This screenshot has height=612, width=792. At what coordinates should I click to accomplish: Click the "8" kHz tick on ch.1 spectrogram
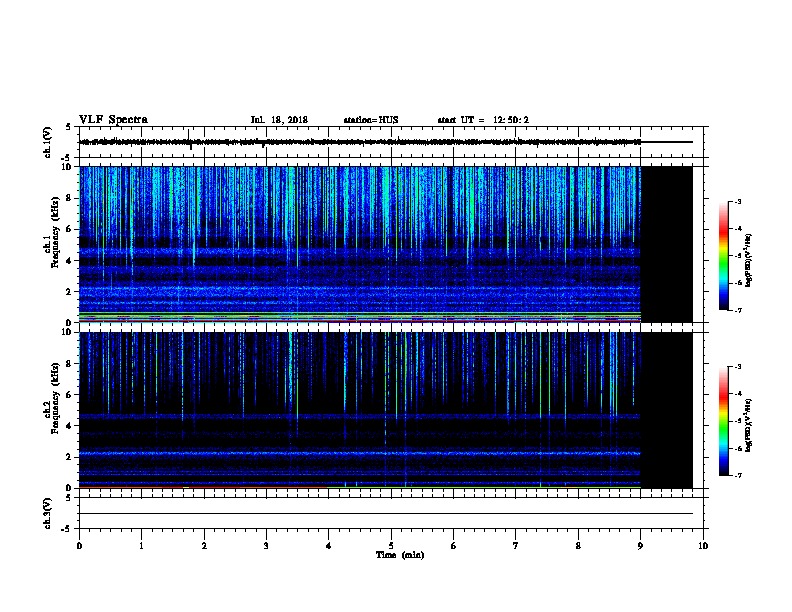69,198
